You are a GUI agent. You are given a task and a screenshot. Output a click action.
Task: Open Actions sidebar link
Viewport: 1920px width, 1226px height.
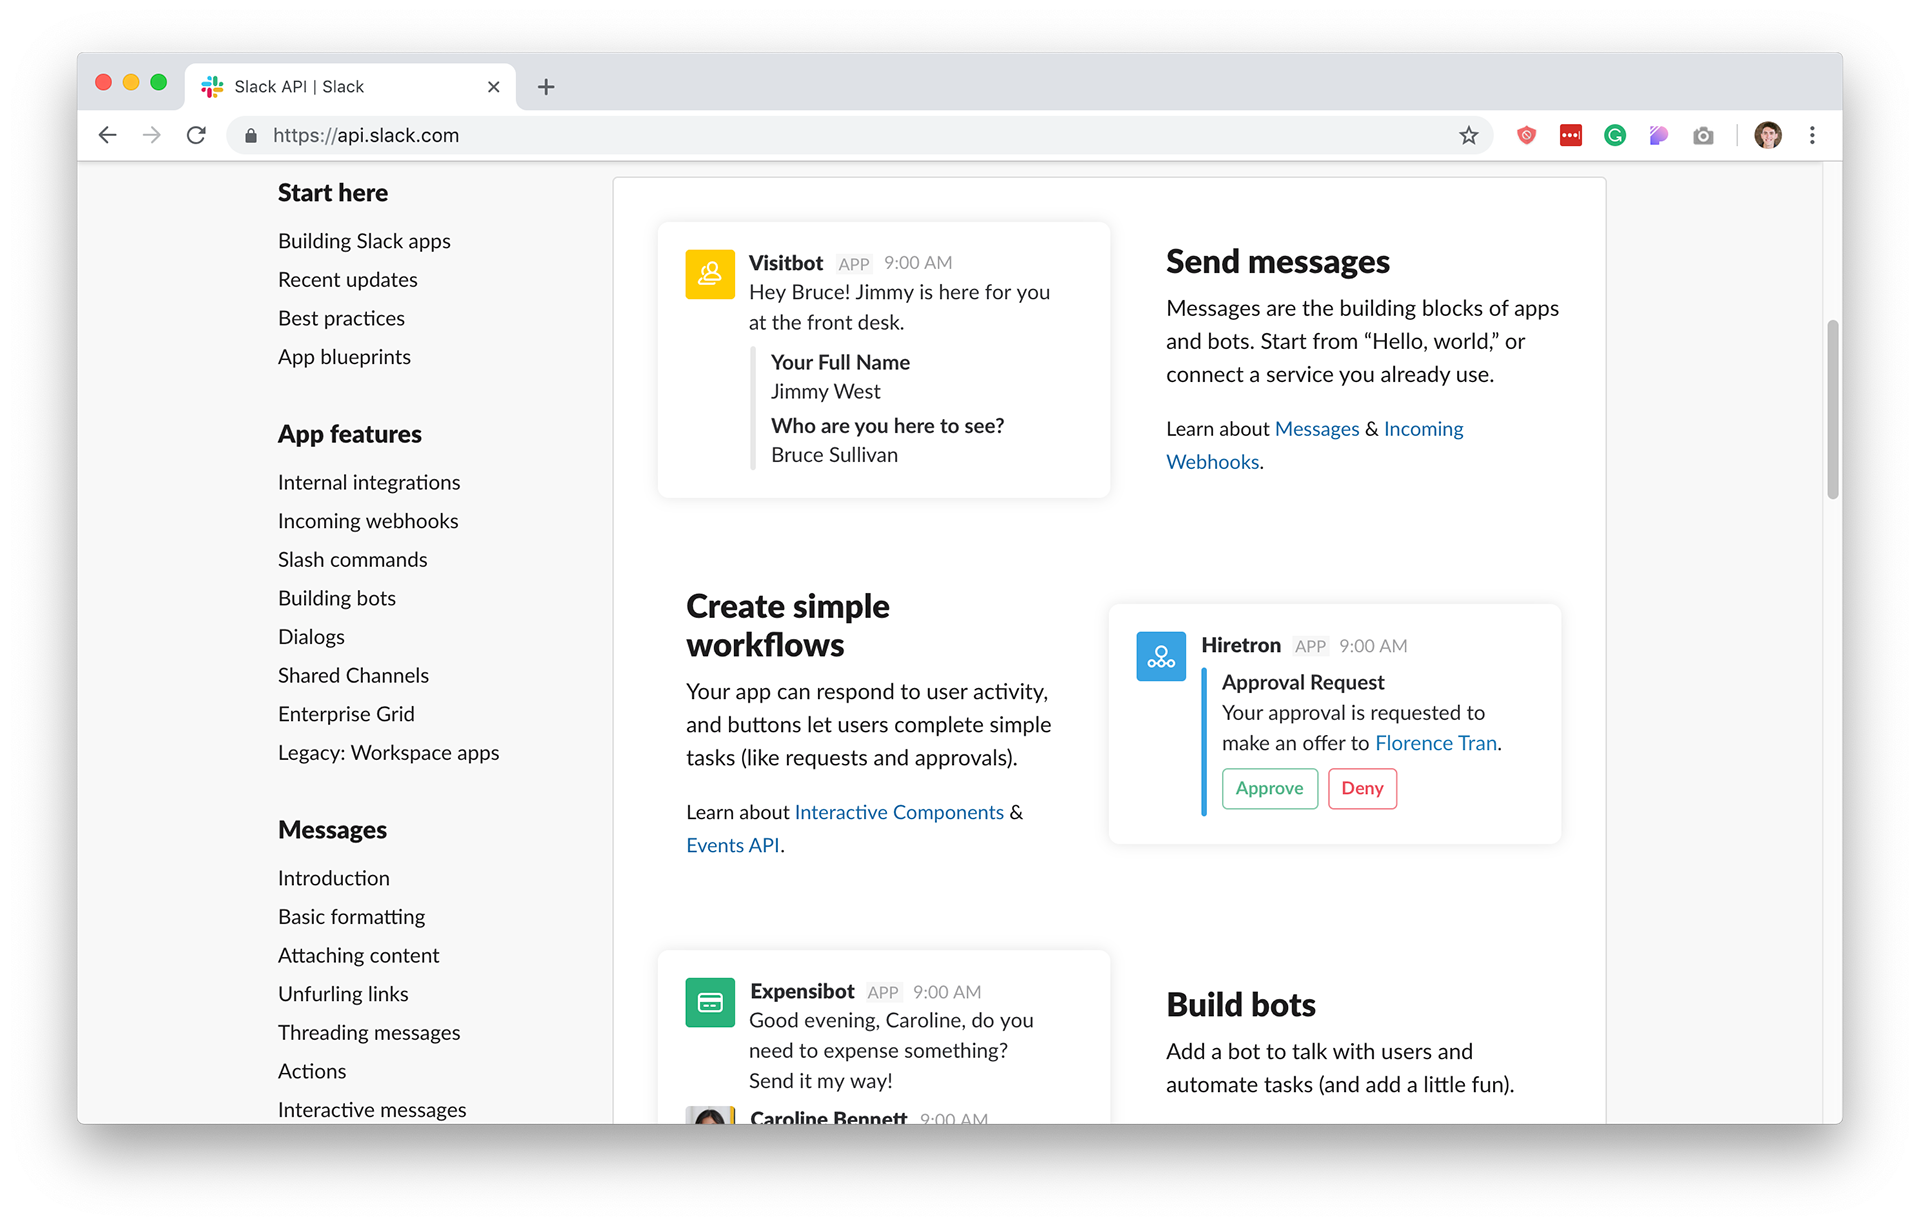312,1072
